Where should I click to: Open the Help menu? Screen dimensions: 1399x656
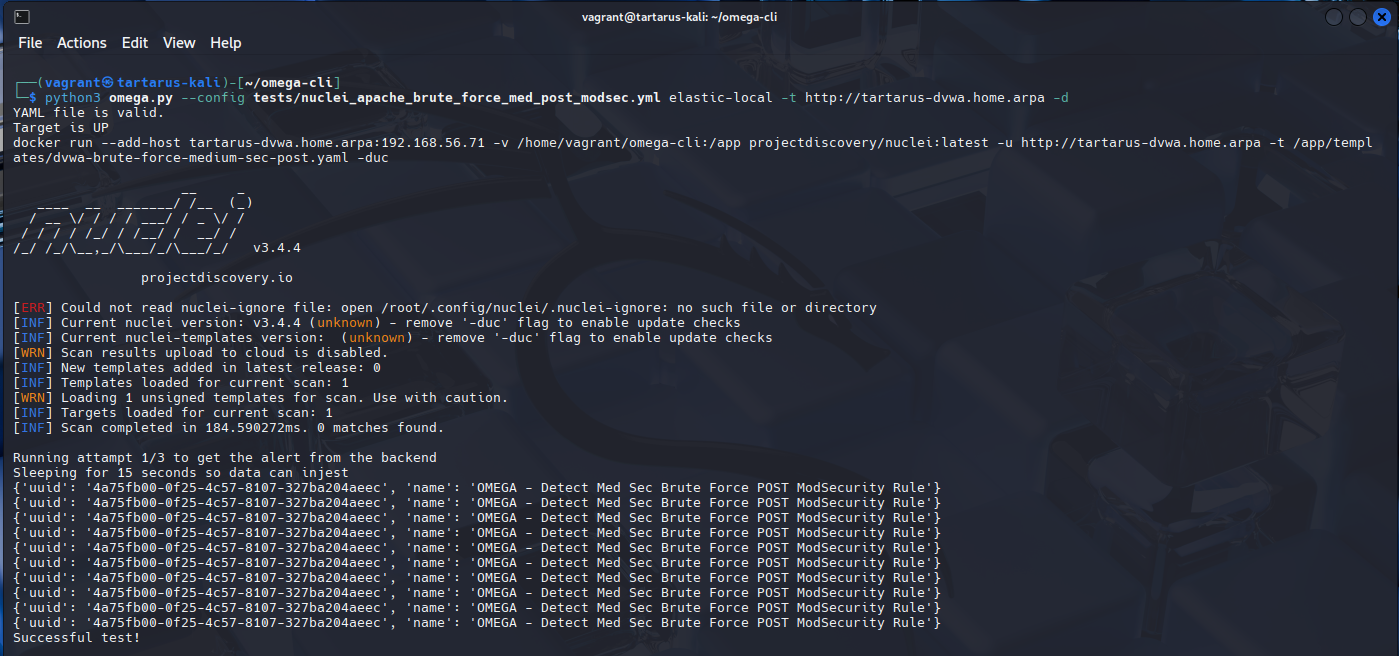pos(226,43)
